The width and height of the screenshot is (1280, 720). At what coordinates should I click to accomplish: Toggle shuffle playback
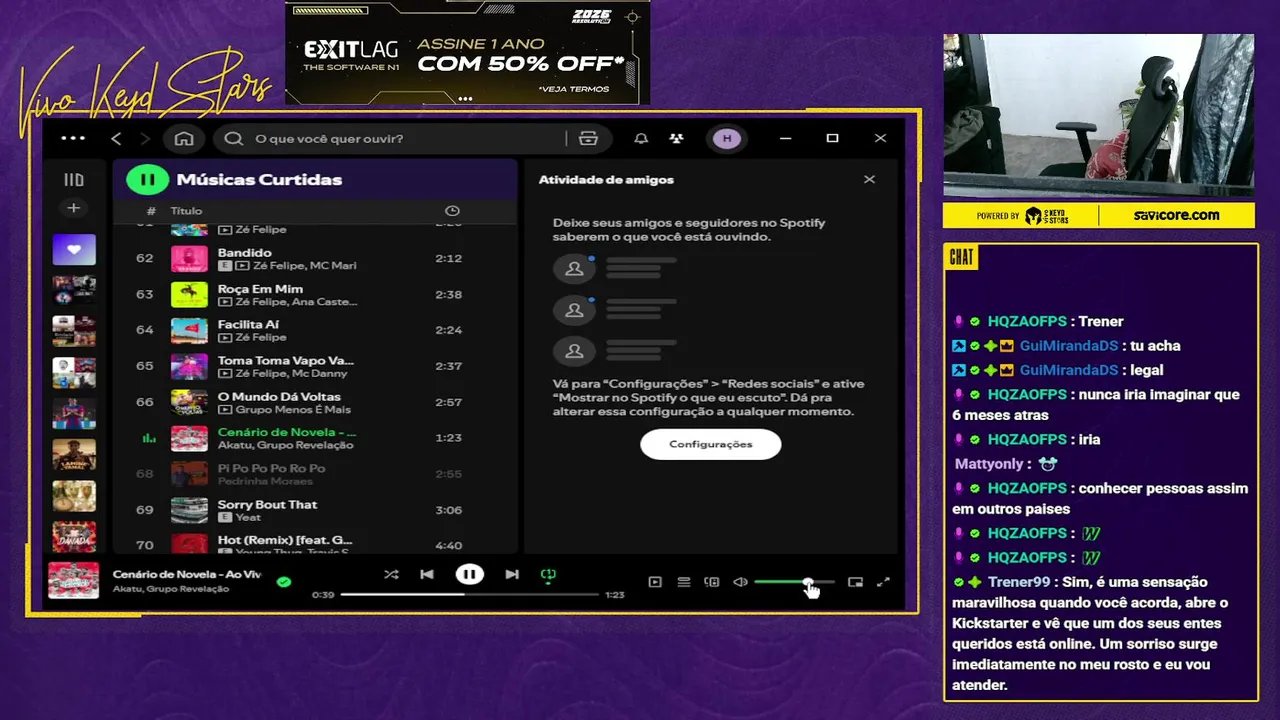pos(391,575)
